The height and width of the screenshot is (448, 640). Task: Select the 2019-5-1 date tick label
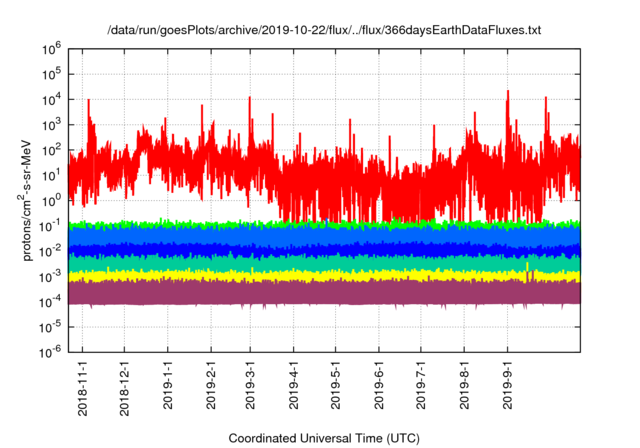click(x=336, y=384)
